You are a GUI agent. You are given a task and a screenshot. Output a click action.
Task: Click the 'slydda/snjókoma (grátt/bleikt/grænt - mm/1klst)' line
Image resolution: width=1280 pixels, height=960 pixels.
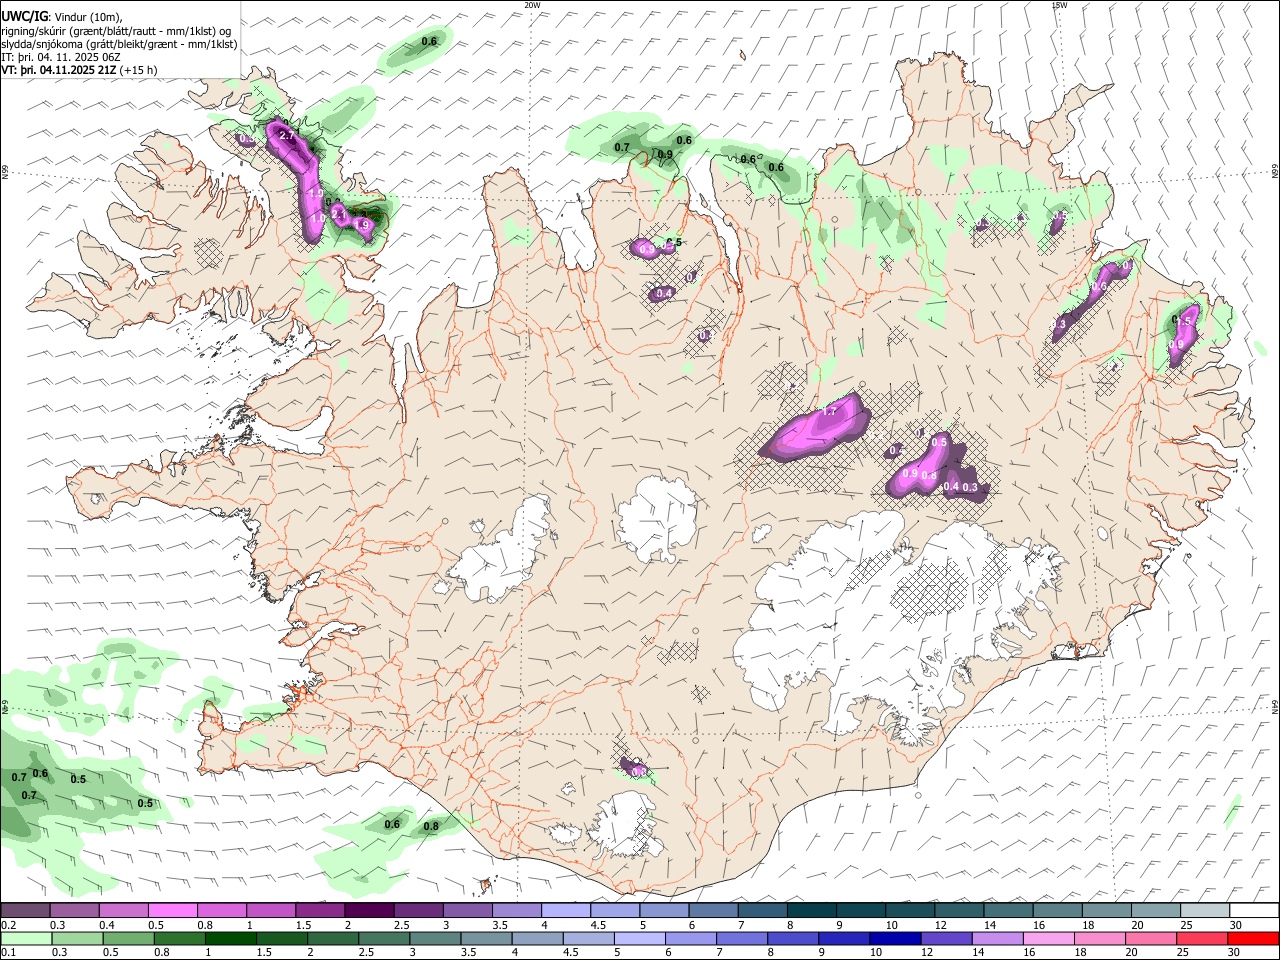[119, 44]
